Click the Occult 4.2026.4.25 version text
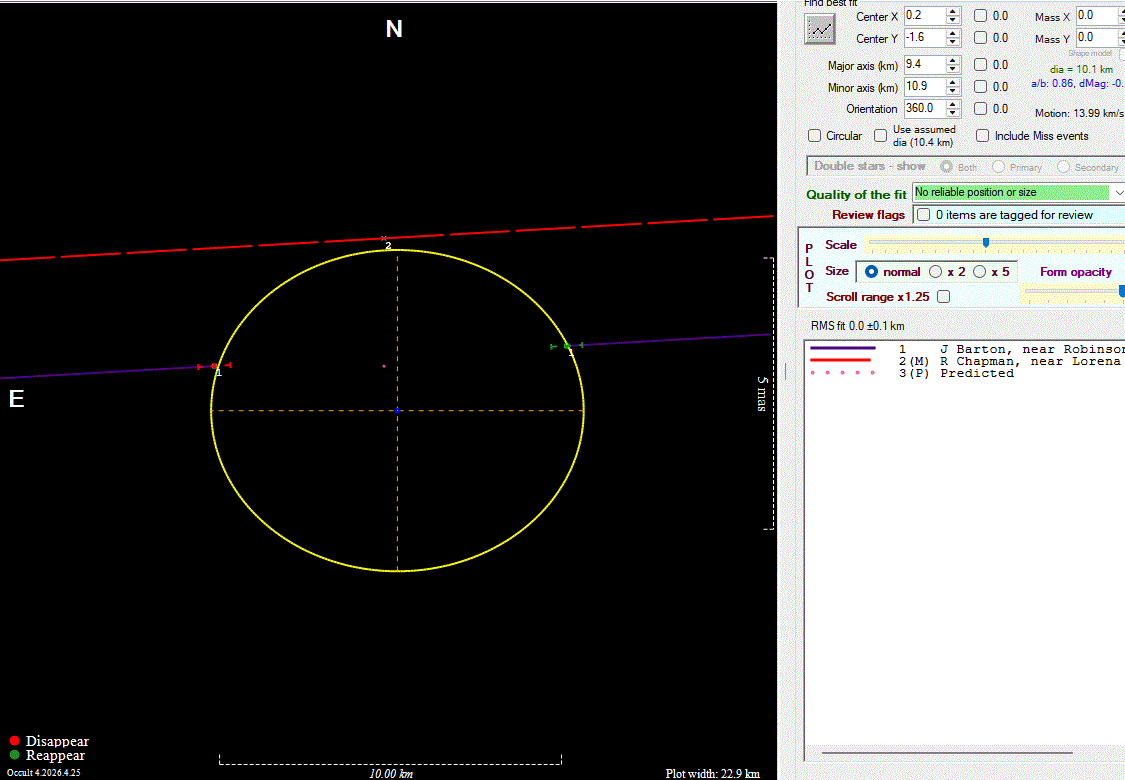1125x780 pixels. point(43,773)
